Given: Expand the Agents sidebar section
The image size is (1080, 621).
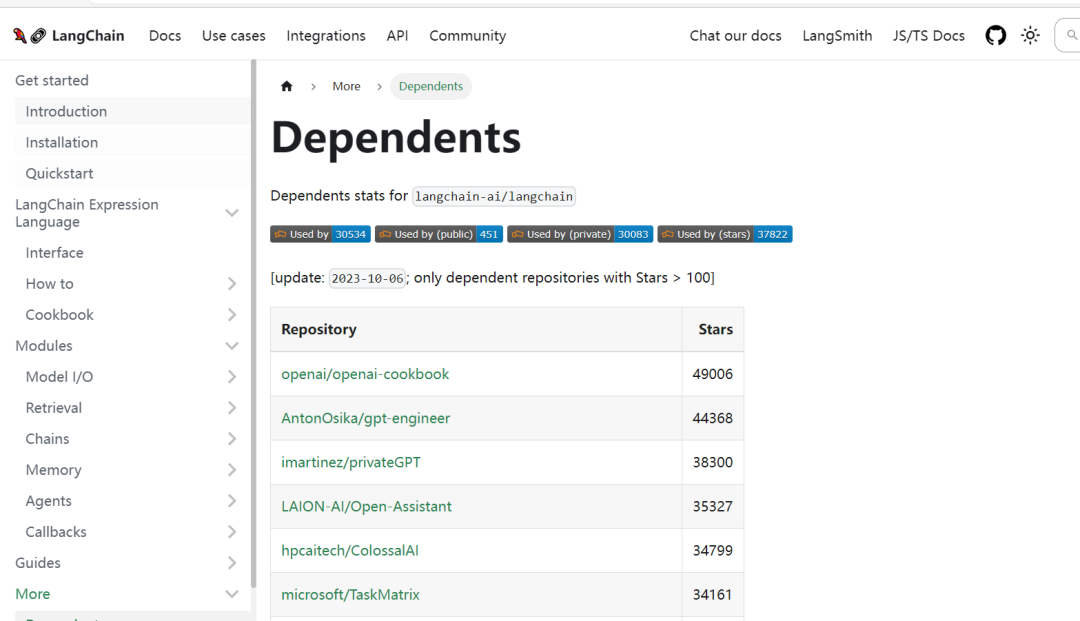Looking at the screenshot, I should 232,501.
